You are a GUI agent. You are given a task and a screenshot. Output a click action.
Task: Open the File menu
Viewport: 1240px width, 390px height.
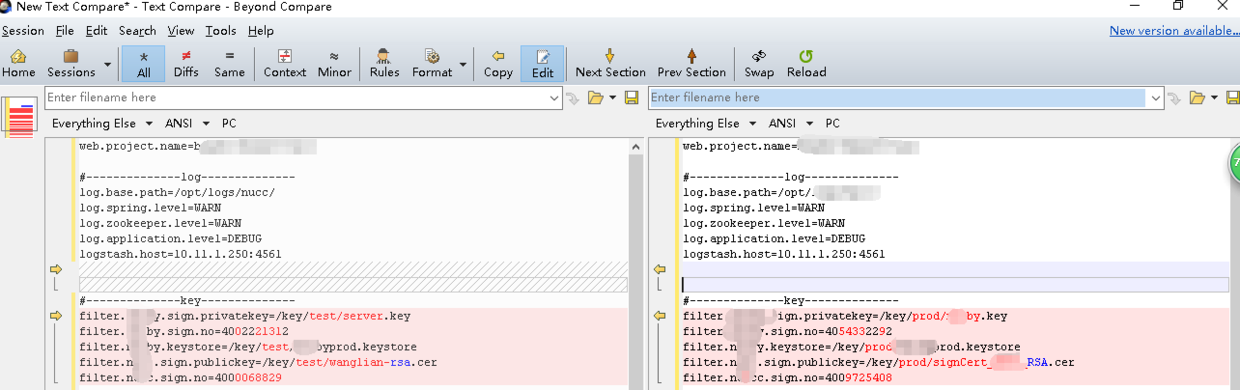coord(65,31)
